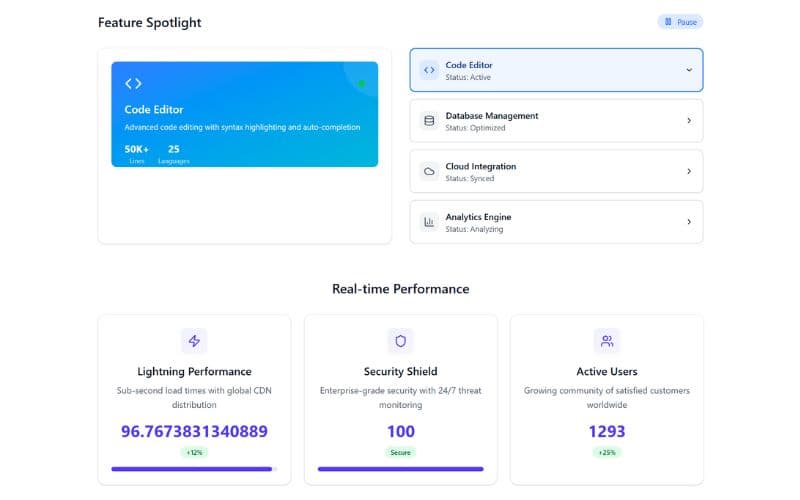
Task: Pause the feature spotlight rotation
Action: point(680,22)
